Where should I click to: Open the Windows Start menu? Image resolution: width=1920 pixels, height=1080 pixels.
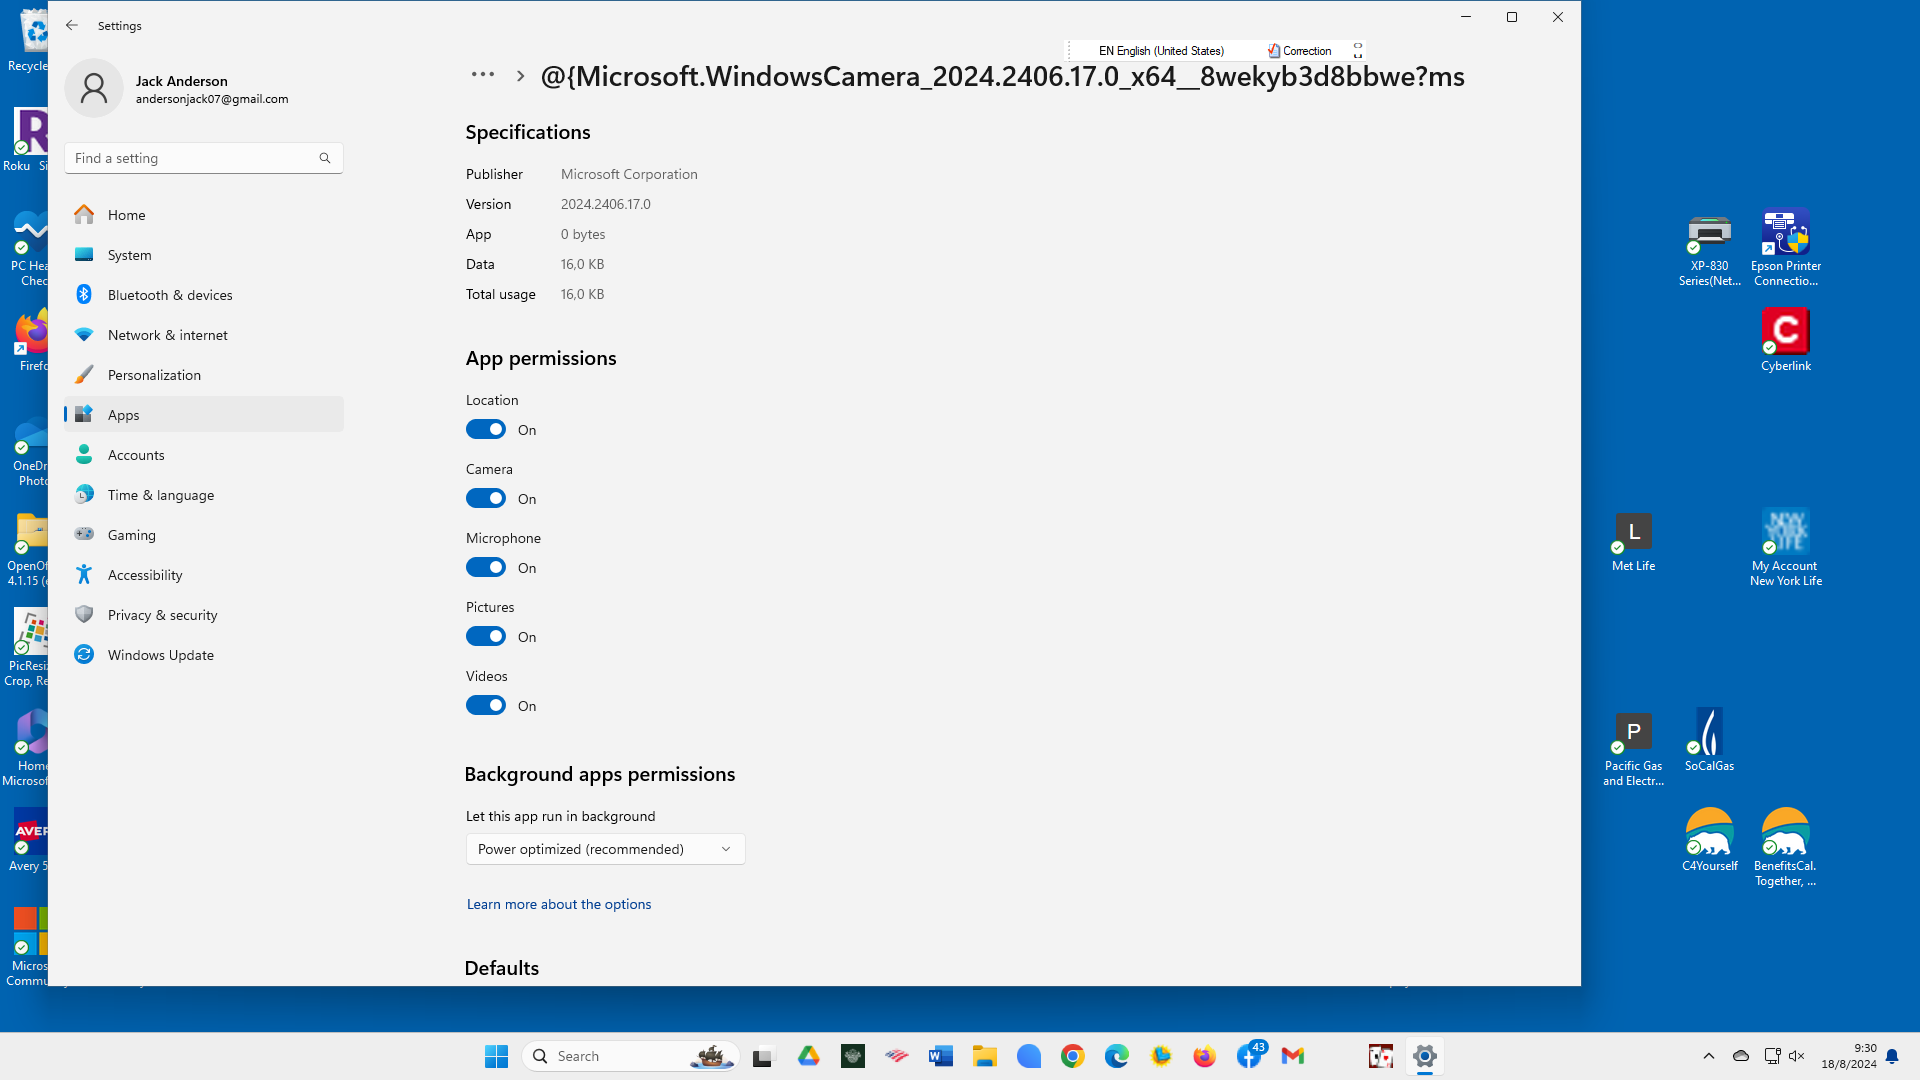[496, 1056]
